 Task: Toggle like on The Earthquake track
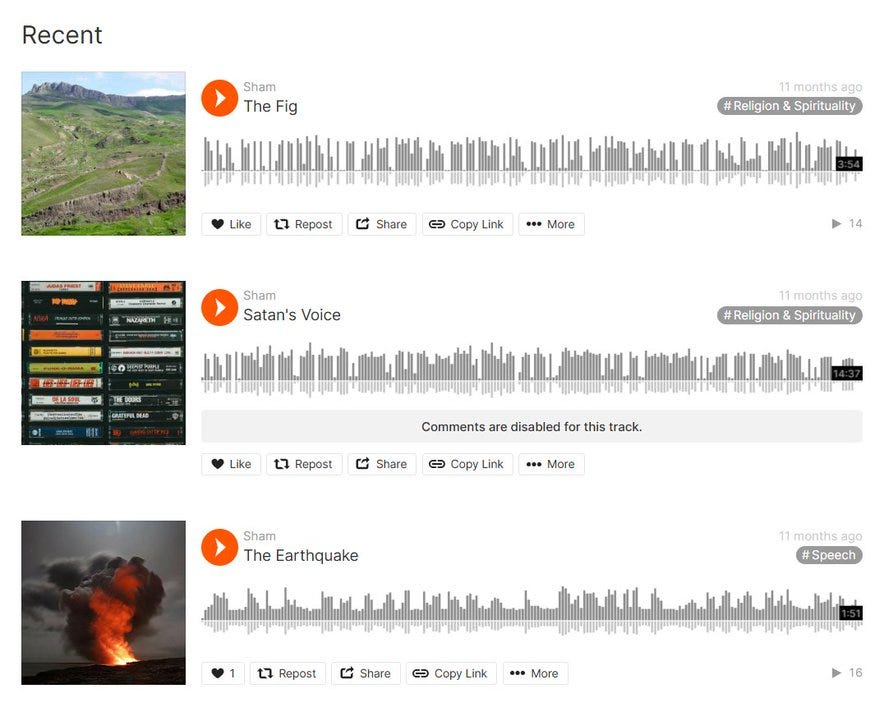pyautogui.click(x=223, y=673)
